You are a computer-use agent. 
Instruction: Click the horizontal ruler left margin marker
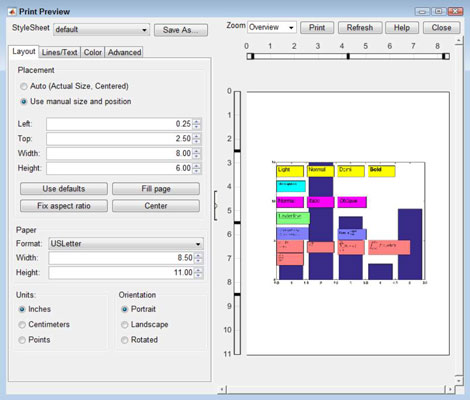(252, 56)
